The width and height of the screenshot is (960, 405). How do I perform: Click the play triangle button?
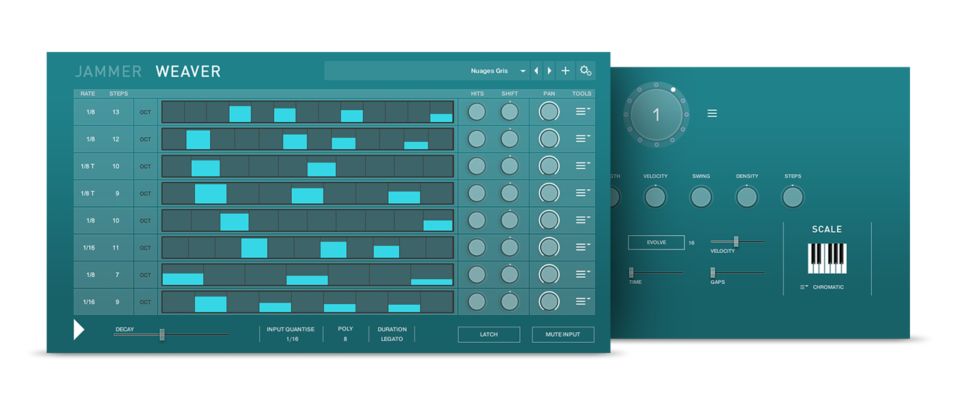[79, 330]
